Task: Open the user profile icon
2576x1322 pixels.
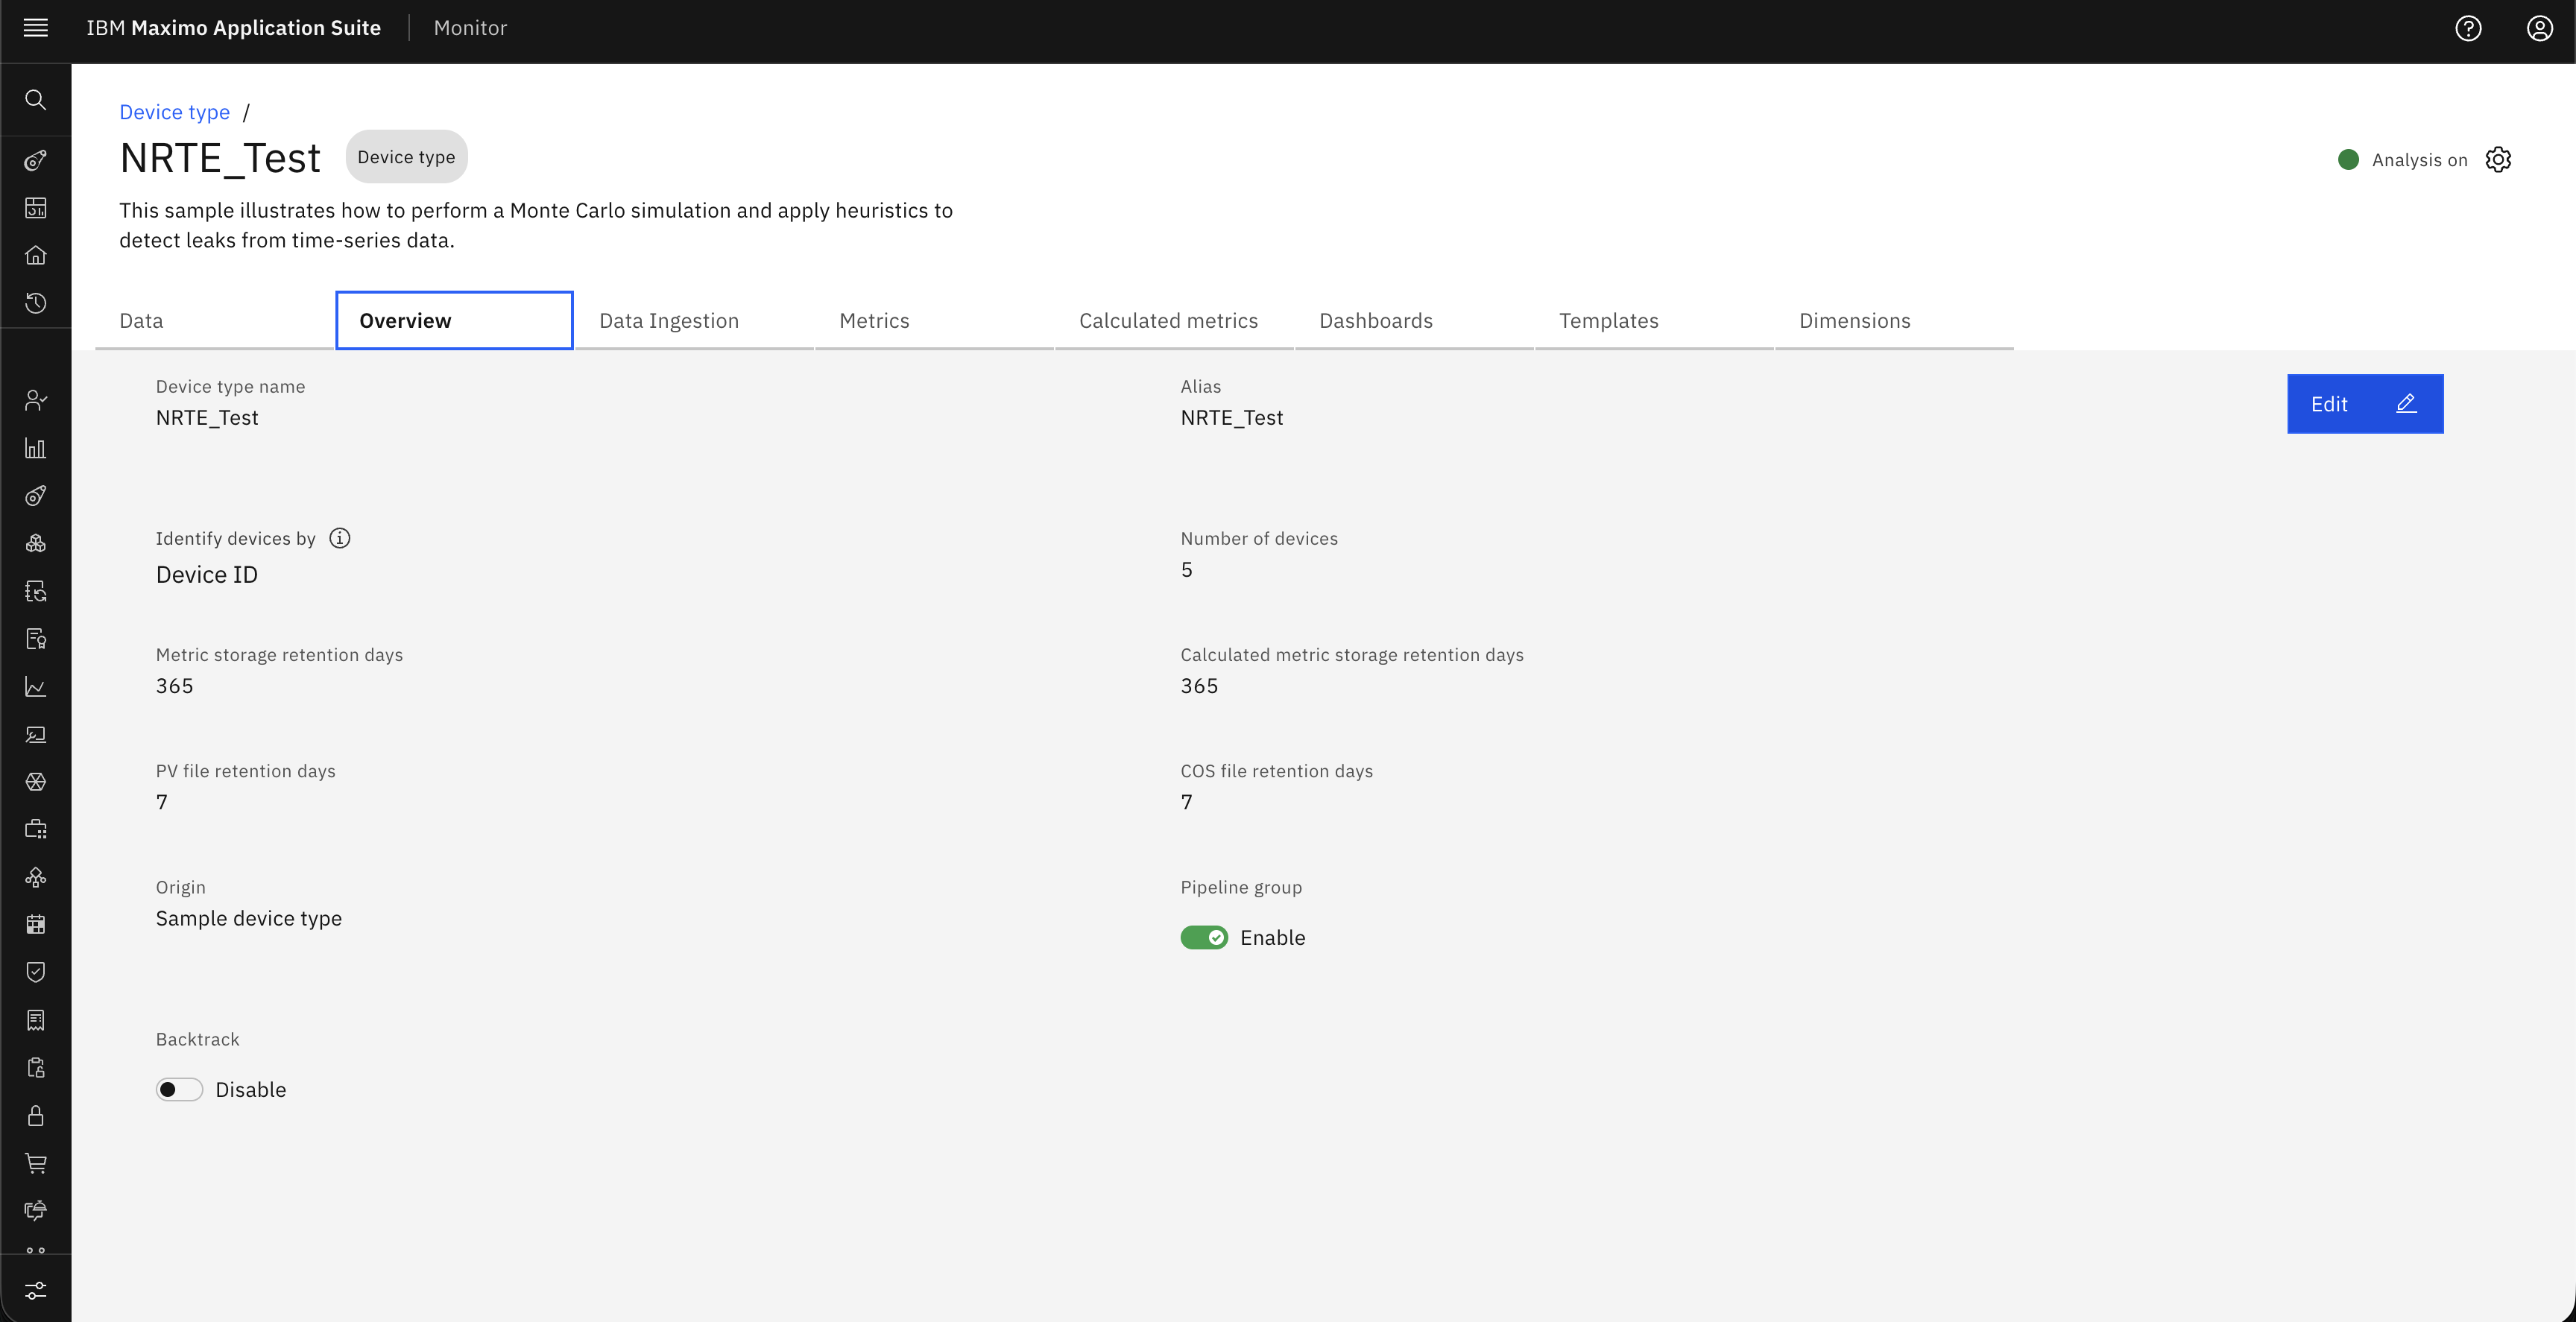Action: coord(2540,28)
